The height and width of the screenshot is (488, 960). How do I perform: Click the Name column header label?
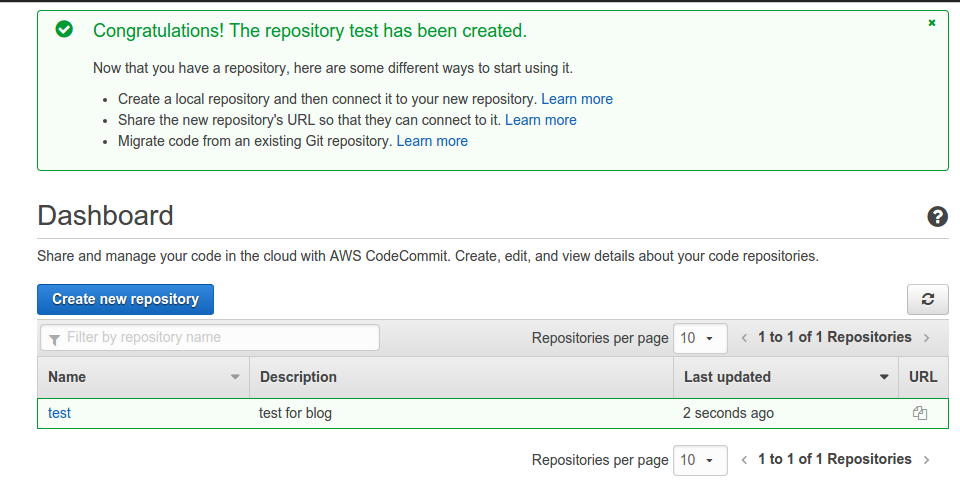tap(67, 377)
